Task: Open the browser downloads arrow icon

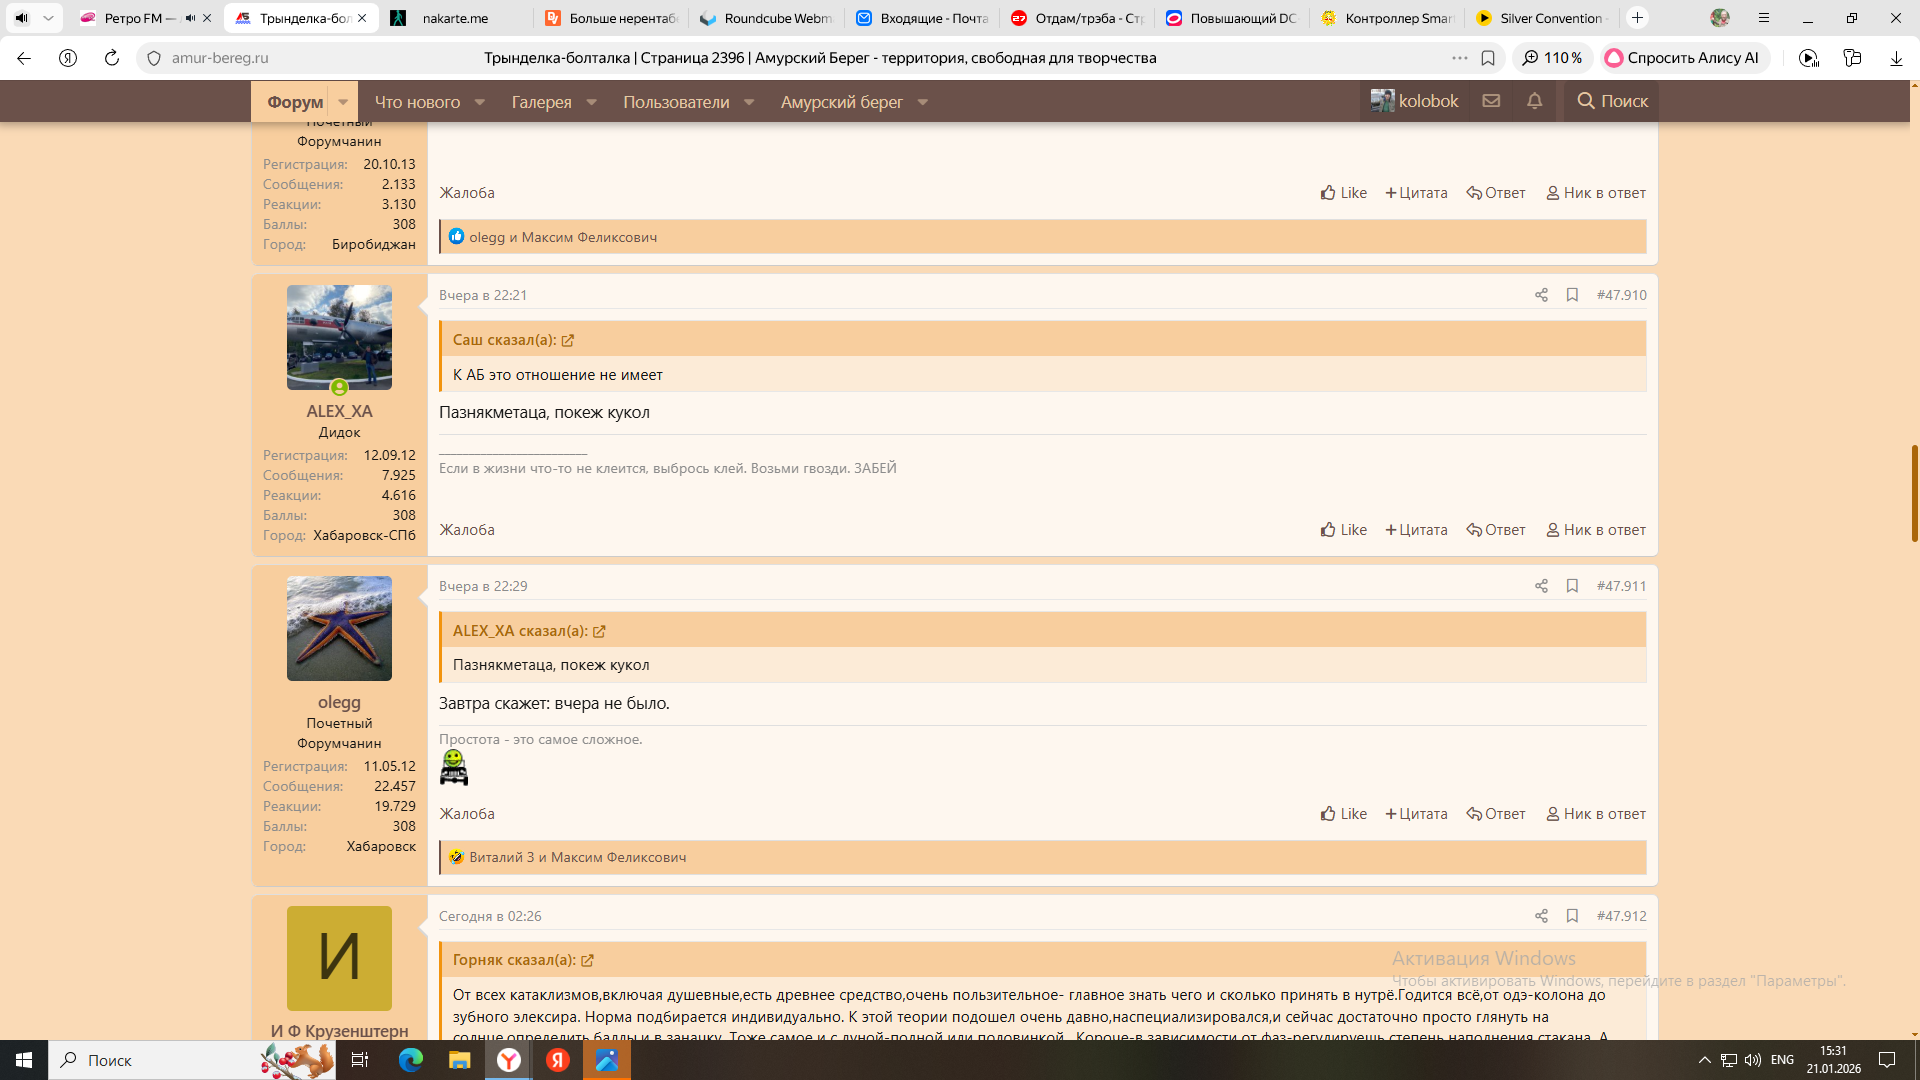Action: (1896, 58)
